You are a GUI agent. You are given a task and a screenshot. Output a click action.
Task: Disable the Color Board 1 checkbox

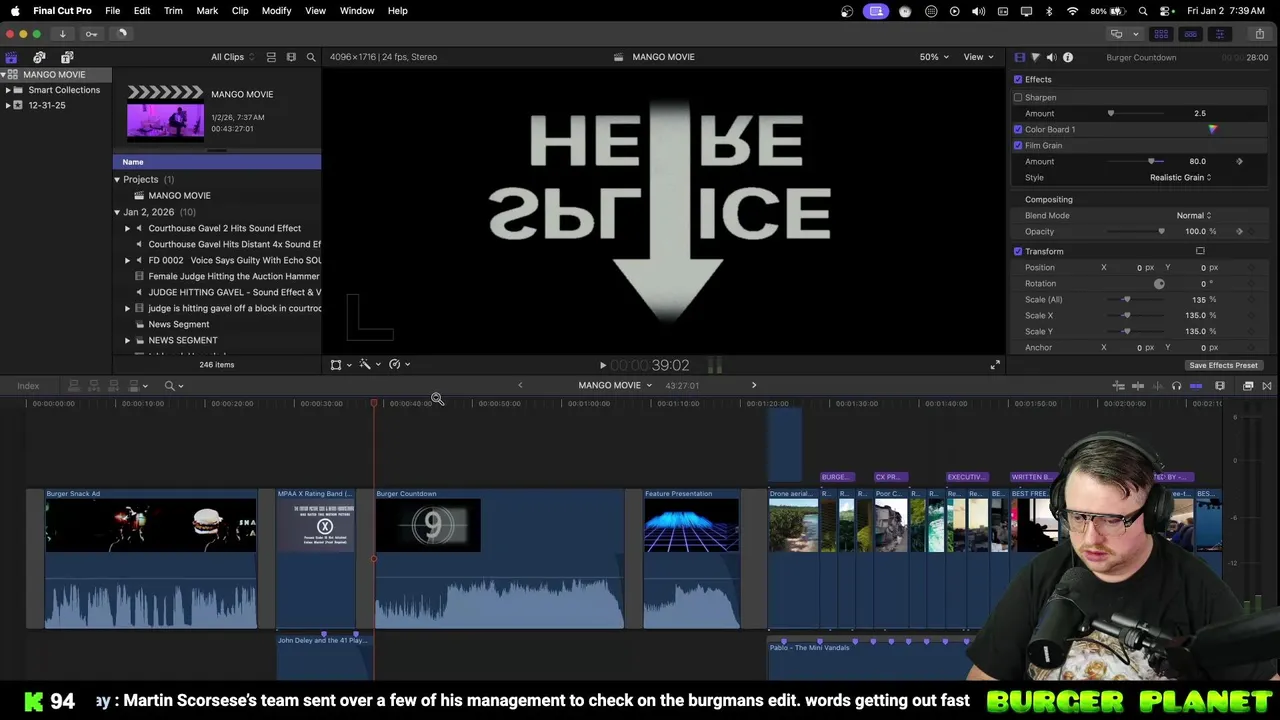1018,129
